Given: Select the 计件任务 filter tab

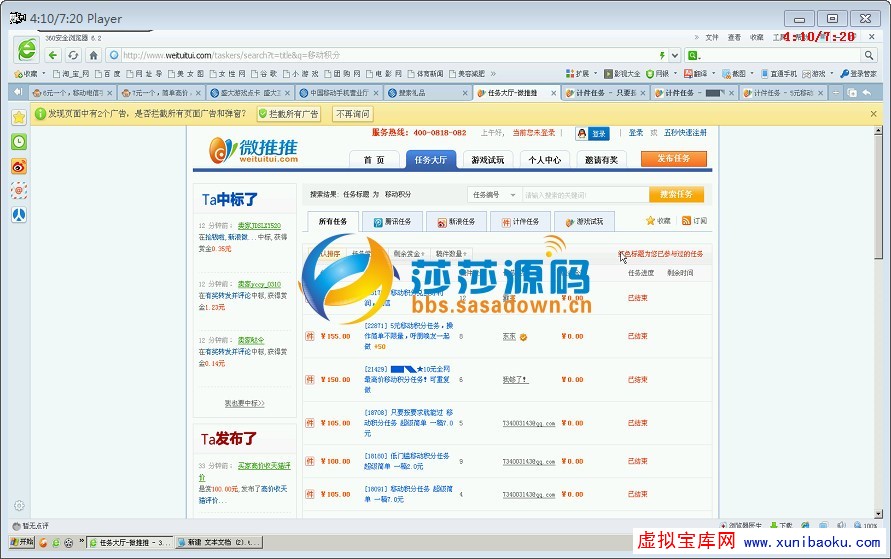Looking at the screenshot, I should (x=521, y=222).
